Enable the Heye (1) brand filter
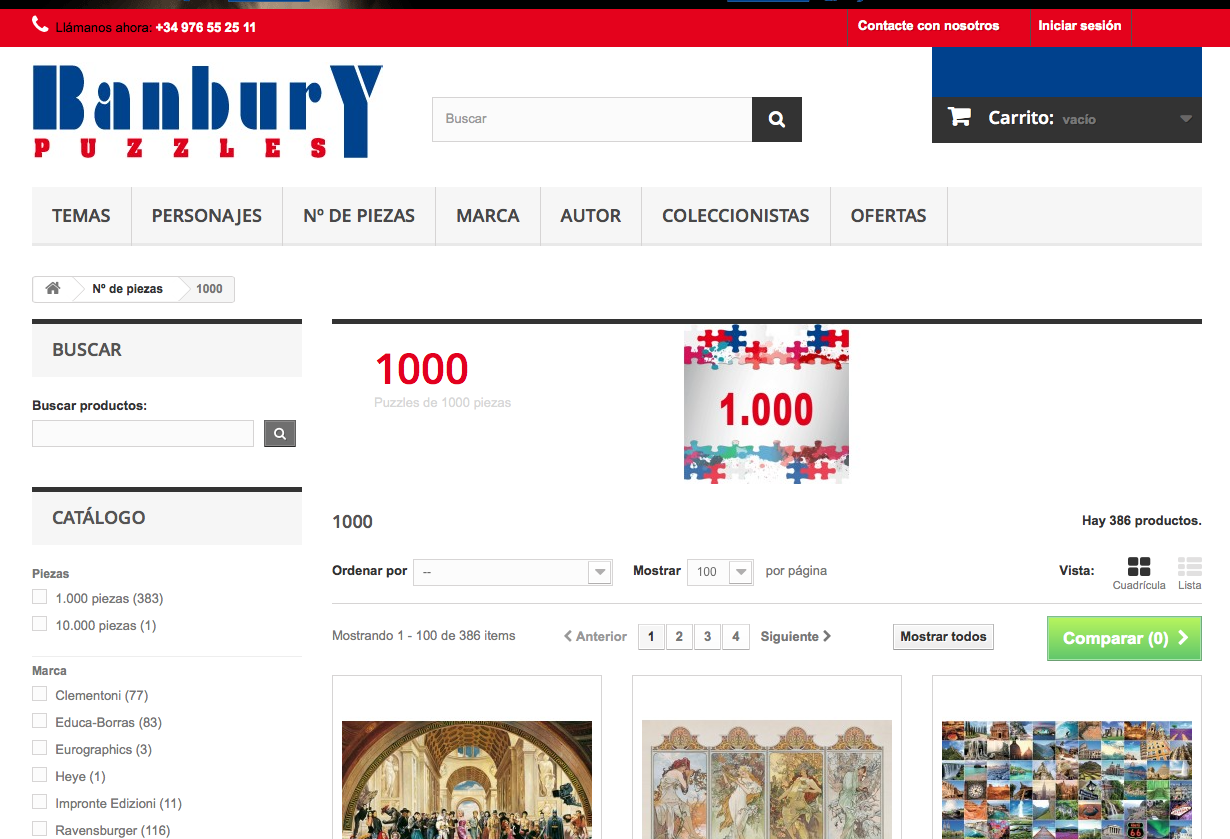 [40, 775]
